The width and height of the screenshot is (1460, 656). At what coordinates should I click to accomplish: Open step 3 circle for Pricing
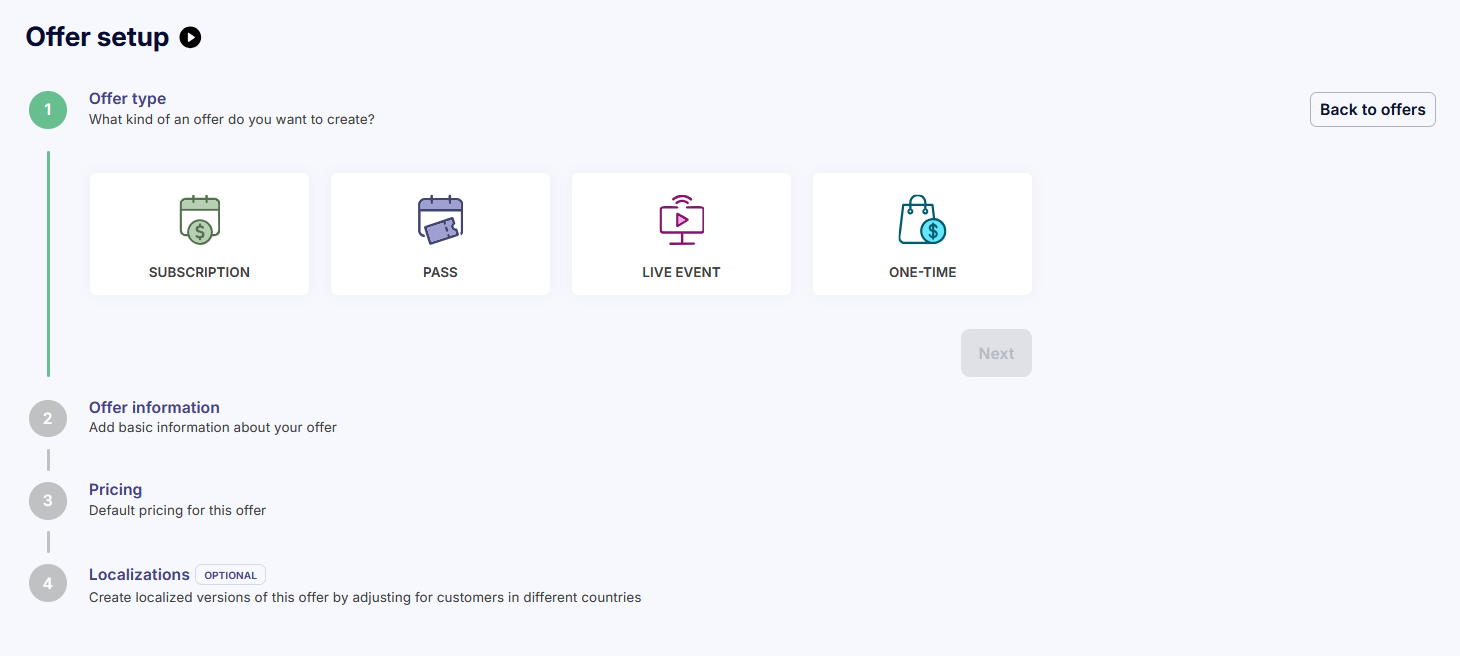pos(48,501)
